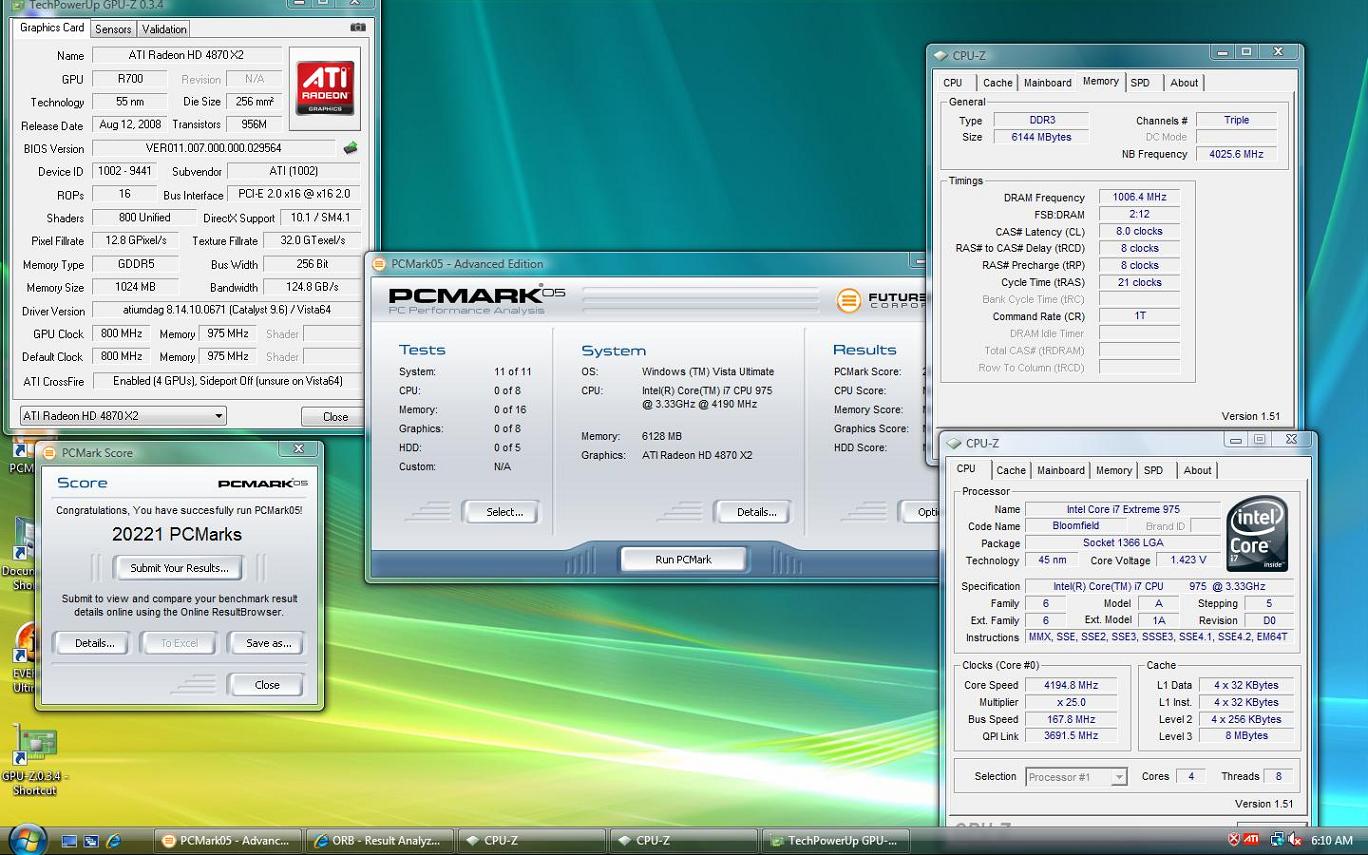This screenshot has width=1368, height=855.
Task: Open the ATI Catalyst tray icon
Action: (1251, 840)
